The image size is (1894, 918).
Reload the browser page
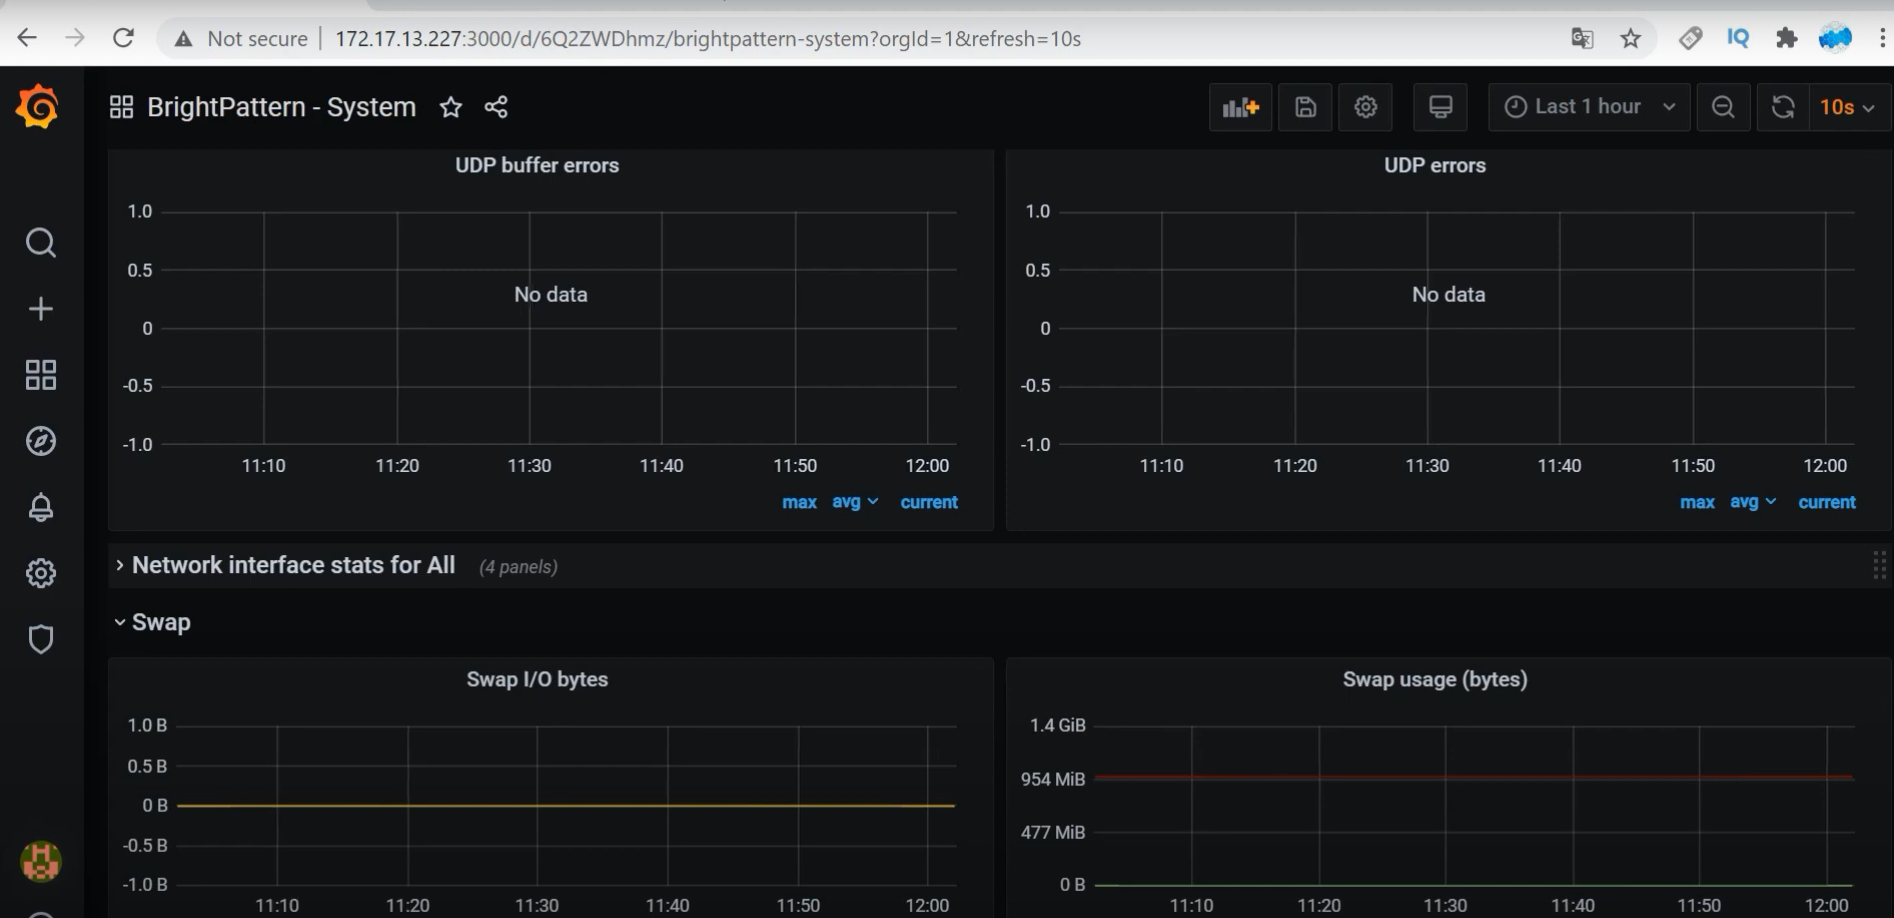123,38
